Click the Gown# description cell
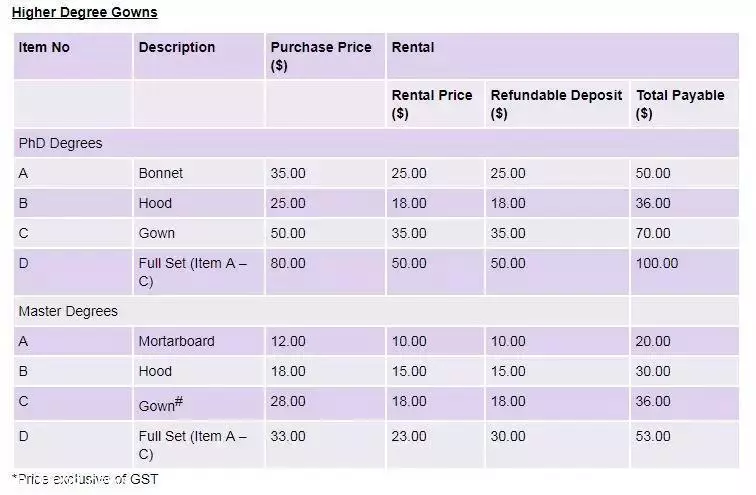Image resolution: width=756 pixels, height=495 pixels. [199, 403]
